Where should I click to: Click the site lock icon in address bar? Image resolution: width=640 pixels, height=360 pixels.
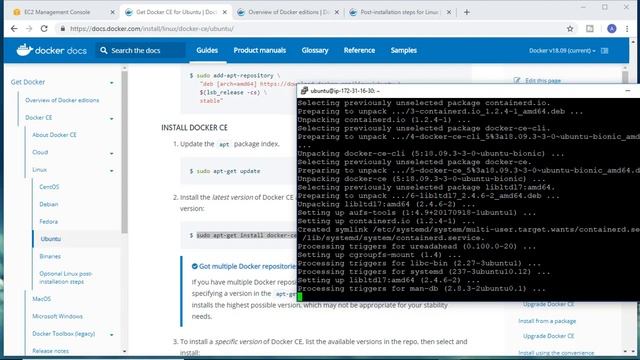(62, 29)
